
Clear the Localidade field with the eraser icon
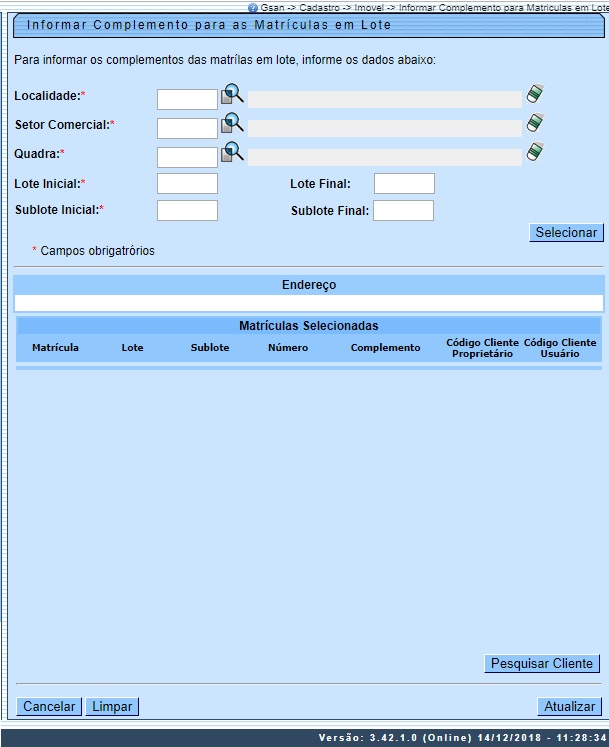pos(535,93)
